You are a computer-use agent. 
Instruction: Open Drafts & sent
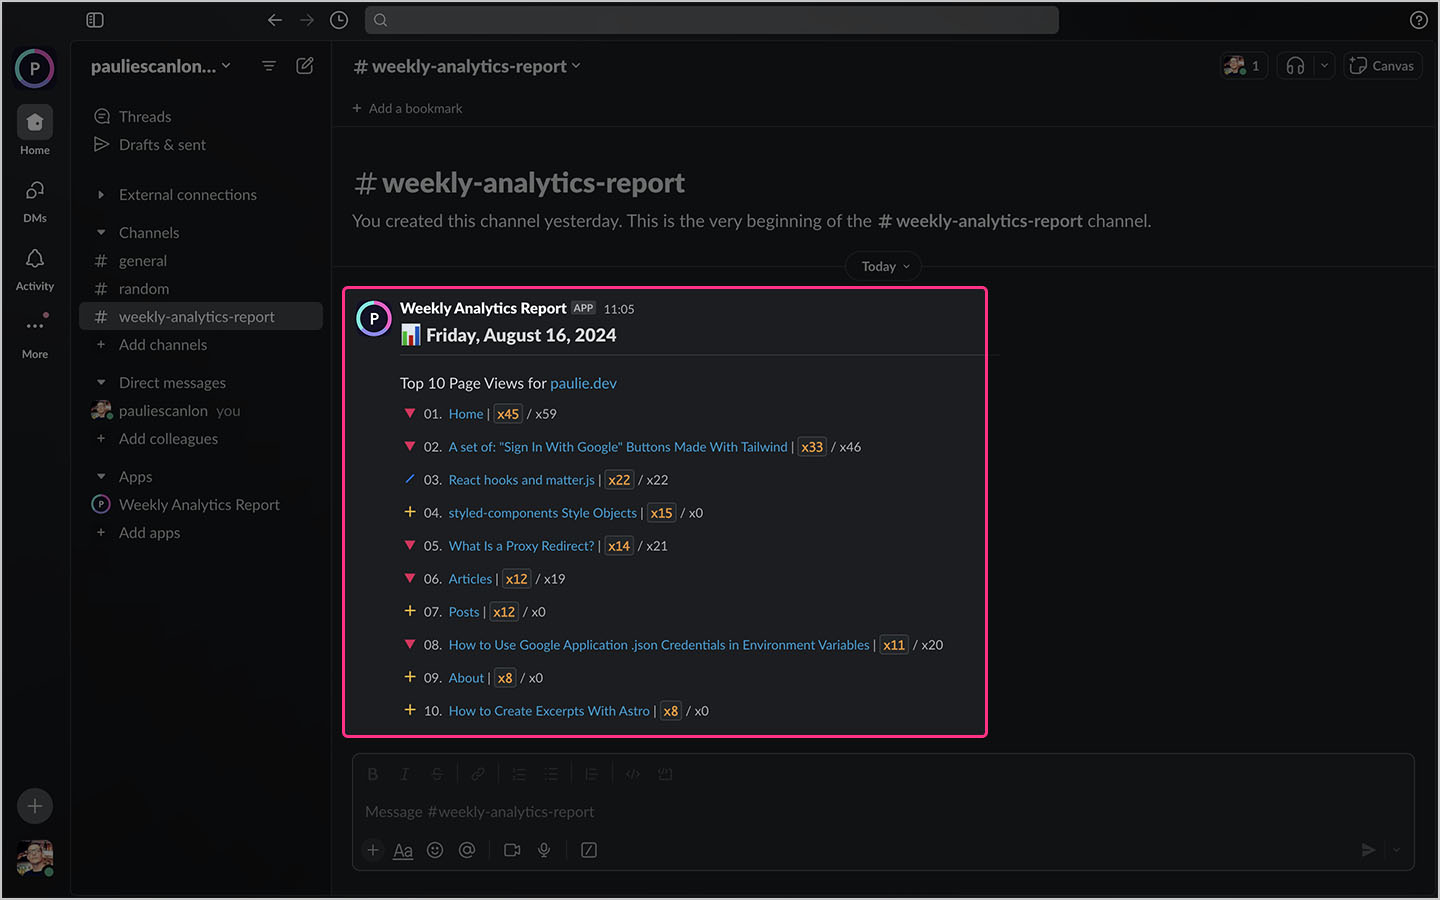[x=161, y=144]
